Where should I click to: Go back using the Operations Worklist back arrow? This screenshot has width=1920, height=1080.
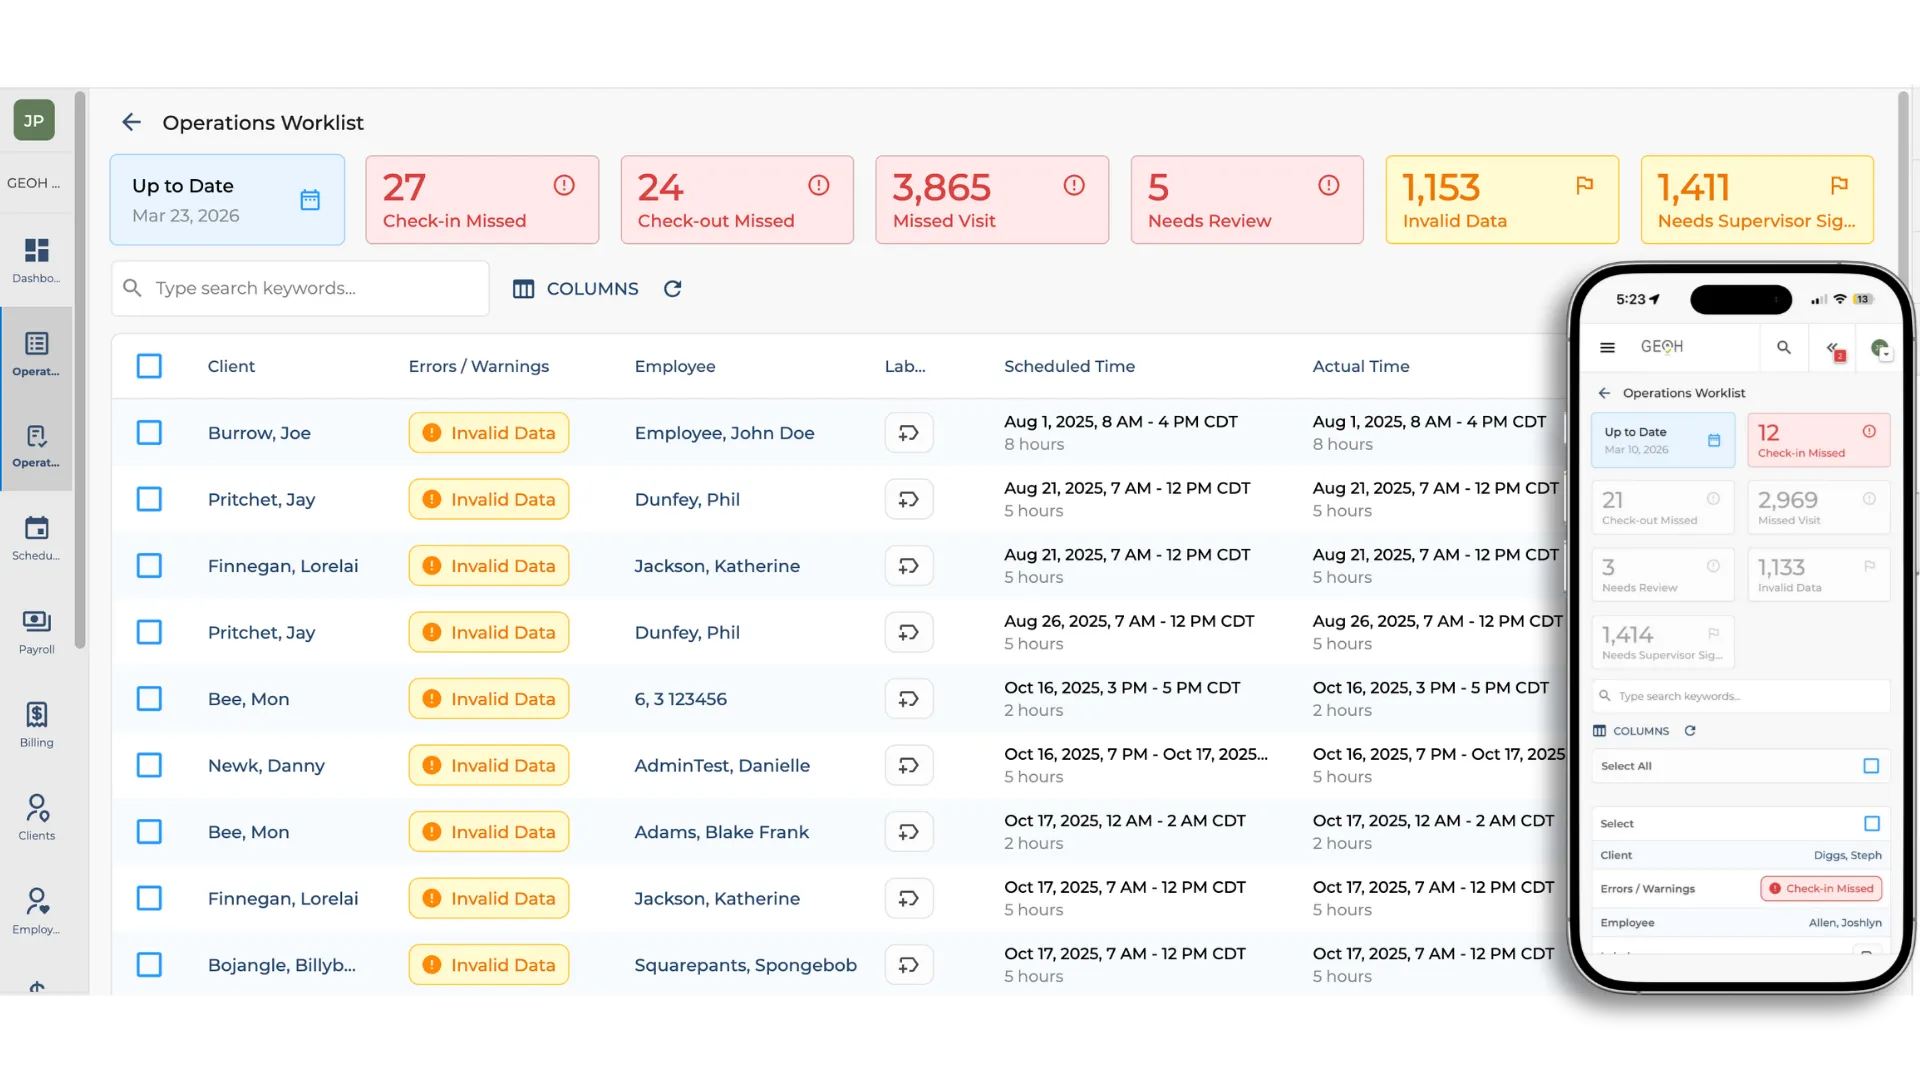click(131, 122)
